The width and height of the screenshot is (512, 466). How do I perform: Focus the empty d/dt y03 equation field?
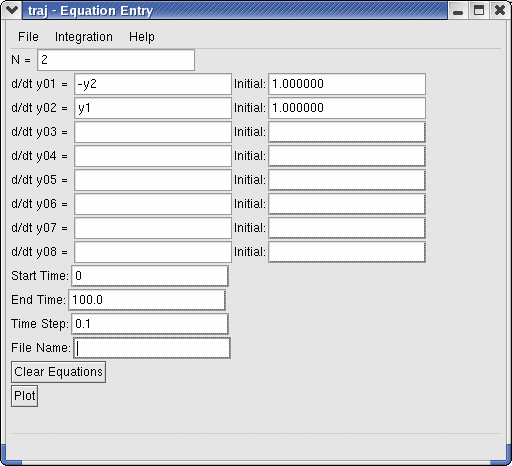click(153, 132)
